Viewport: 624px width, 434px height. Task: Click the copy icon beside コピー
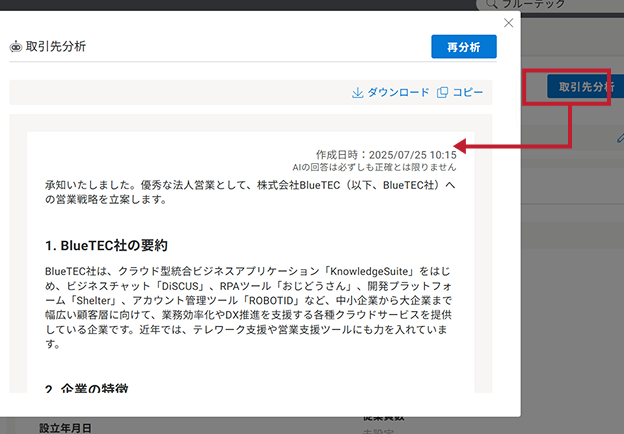coord(442,93)
